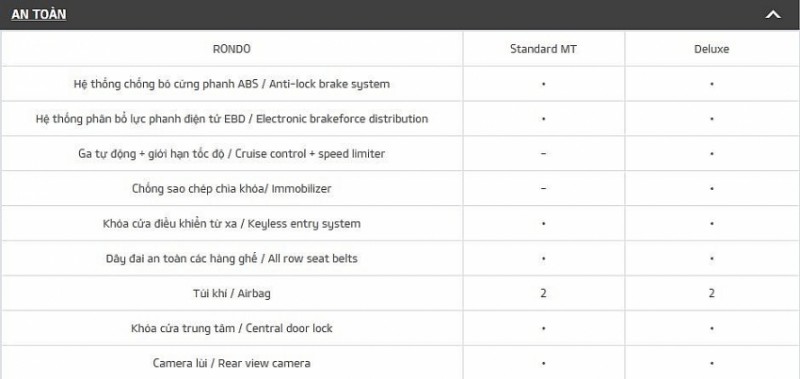Viewport: 800px width, 379px height.
Task: Click Standard MT dot for ABS row
Action: (543, 84)
